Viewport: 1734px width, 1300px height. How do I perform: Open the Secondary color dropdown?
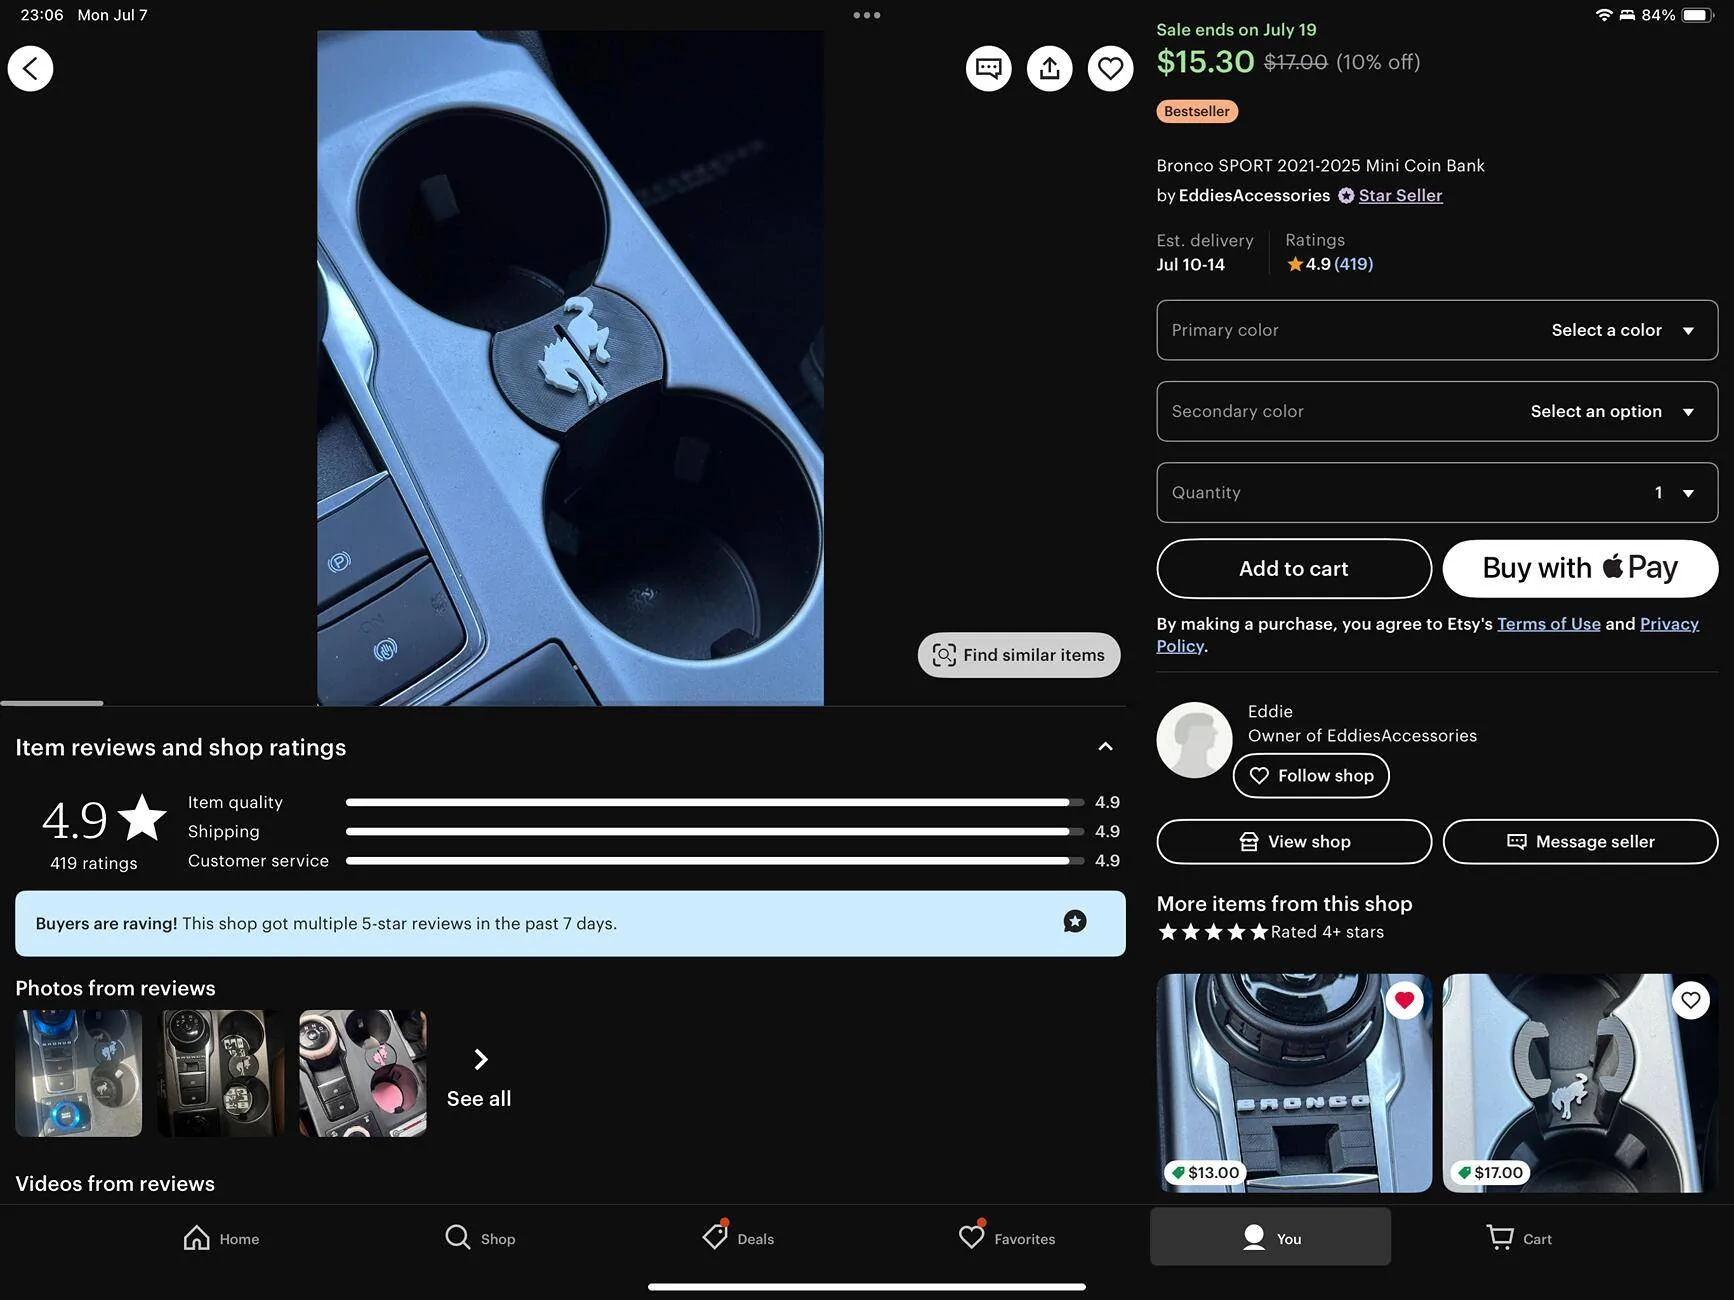[1436, 411]
